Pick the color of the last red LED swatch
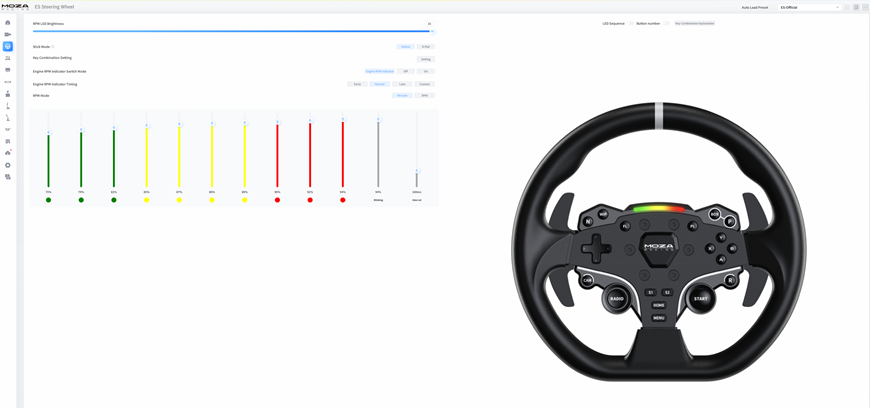 point(343,200)
